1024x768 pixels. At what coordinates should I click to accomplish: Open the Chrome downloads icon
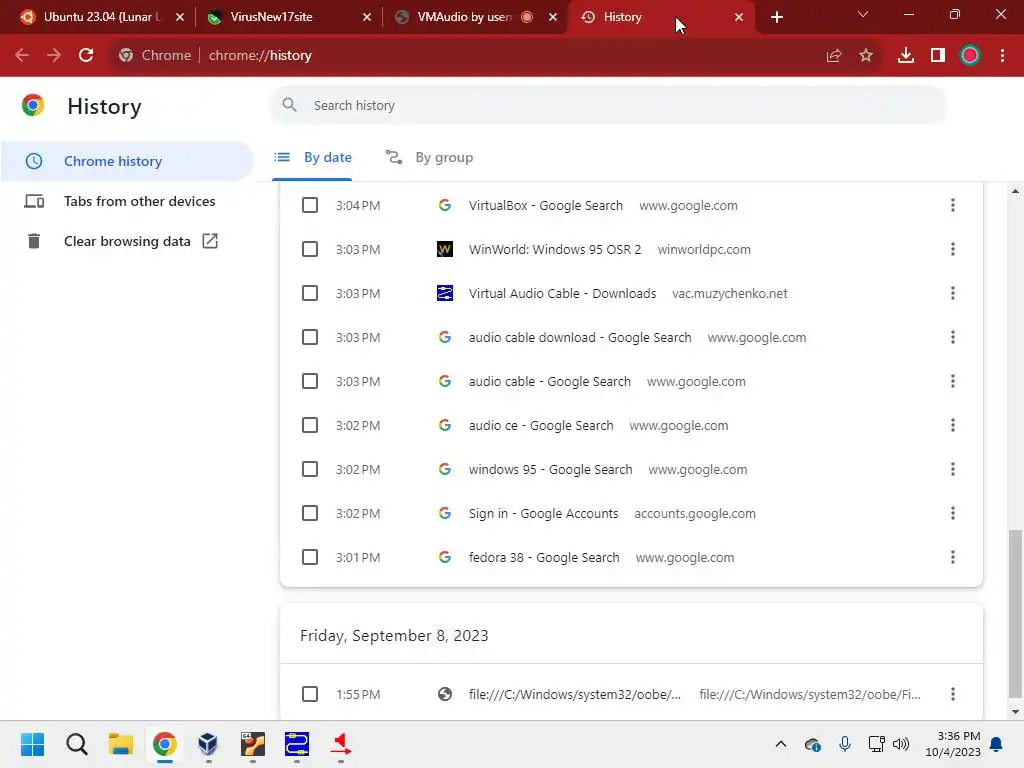click(906, 56)
